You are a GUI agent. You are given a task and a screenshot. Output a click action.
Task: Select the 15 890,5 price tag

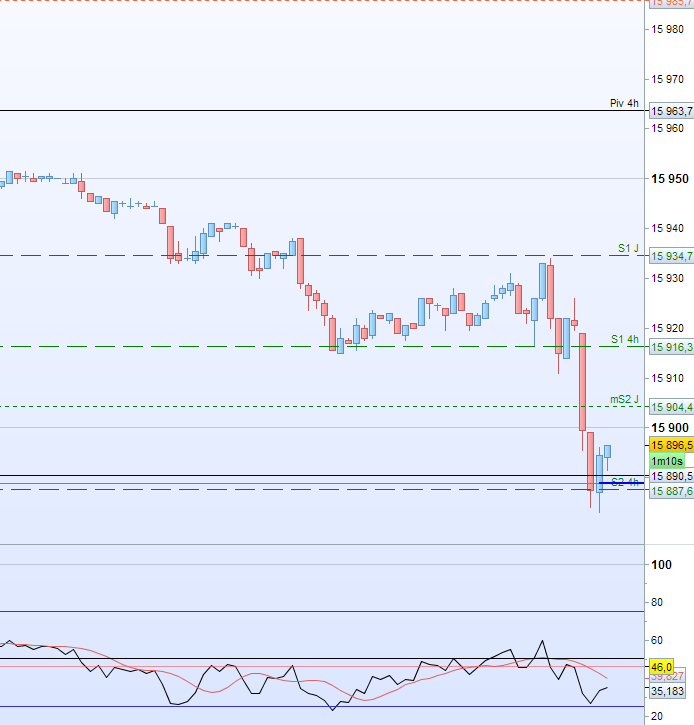pos(671,476)
